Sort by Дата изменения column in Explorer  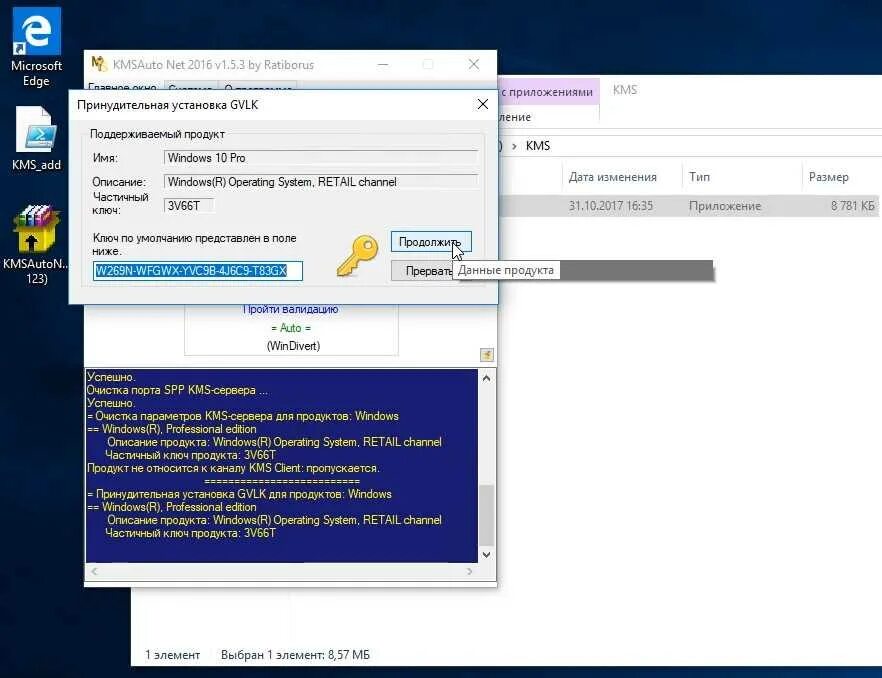pos(613,177)
